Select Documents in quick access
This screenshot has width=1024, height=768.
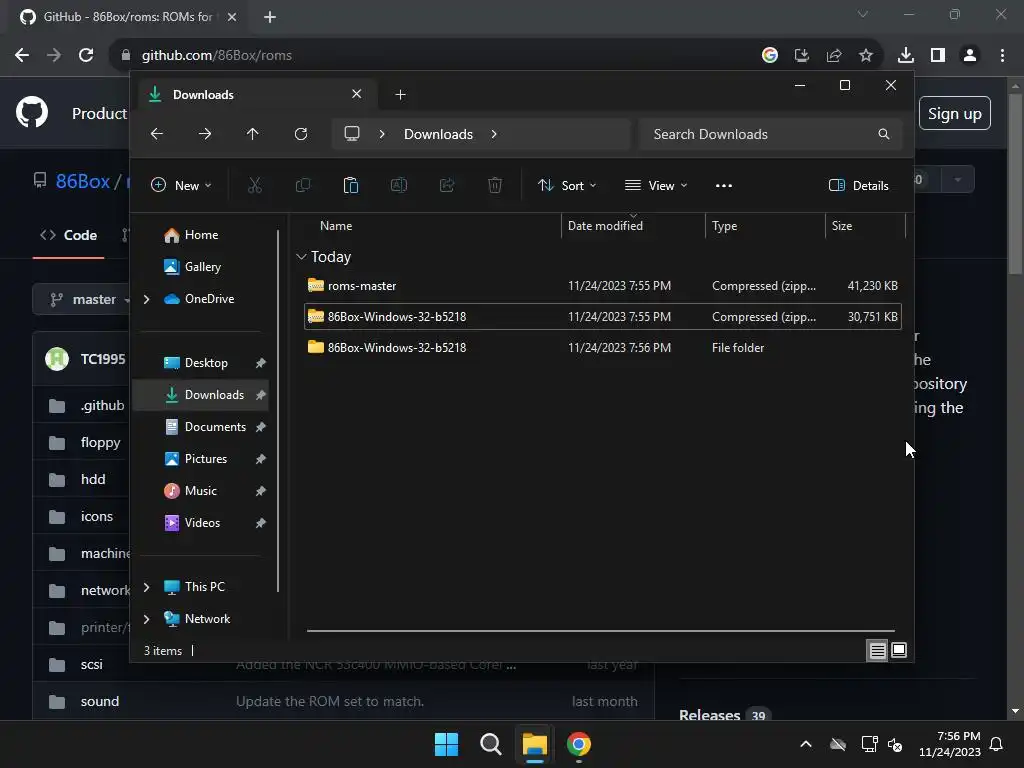click(201, 426)
